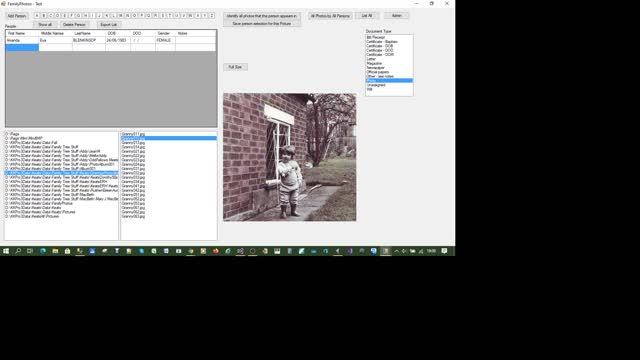
Task: Filter people by letter A button
Action: (x=37, y=16)
